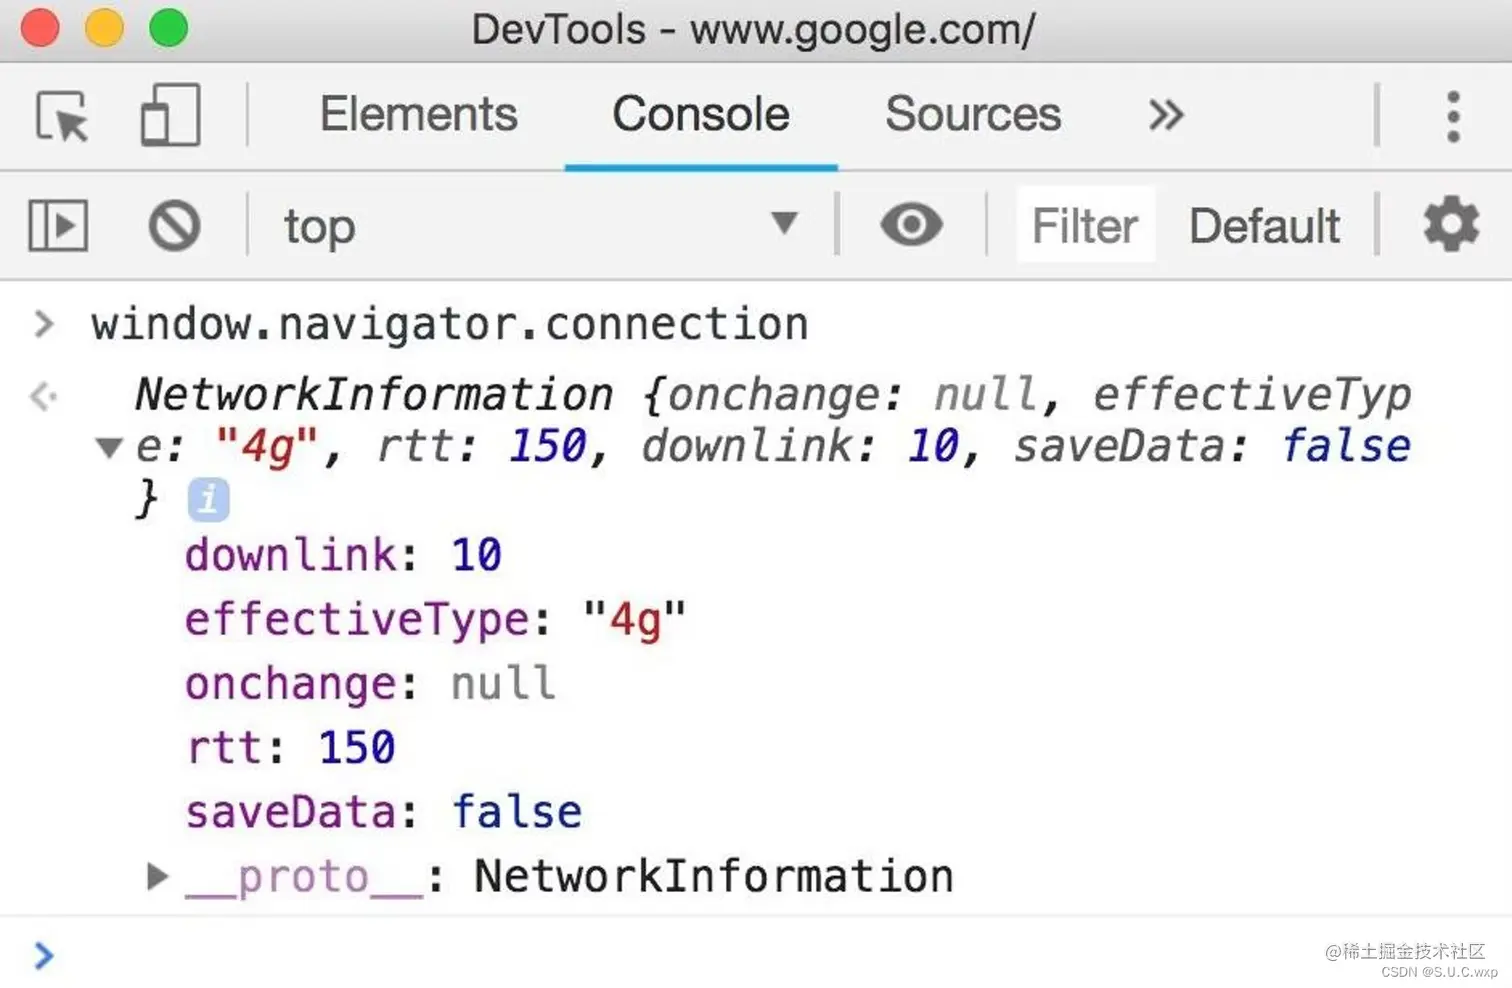Open the Elements tab

tap(418, 114)
